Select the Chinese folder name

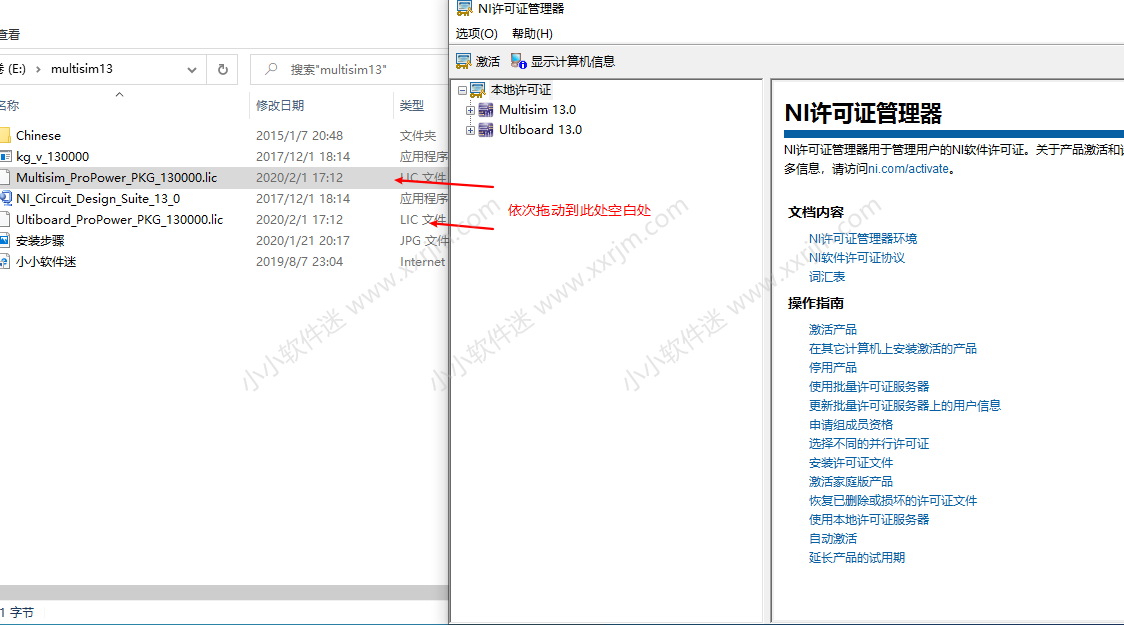pos(38,135)
